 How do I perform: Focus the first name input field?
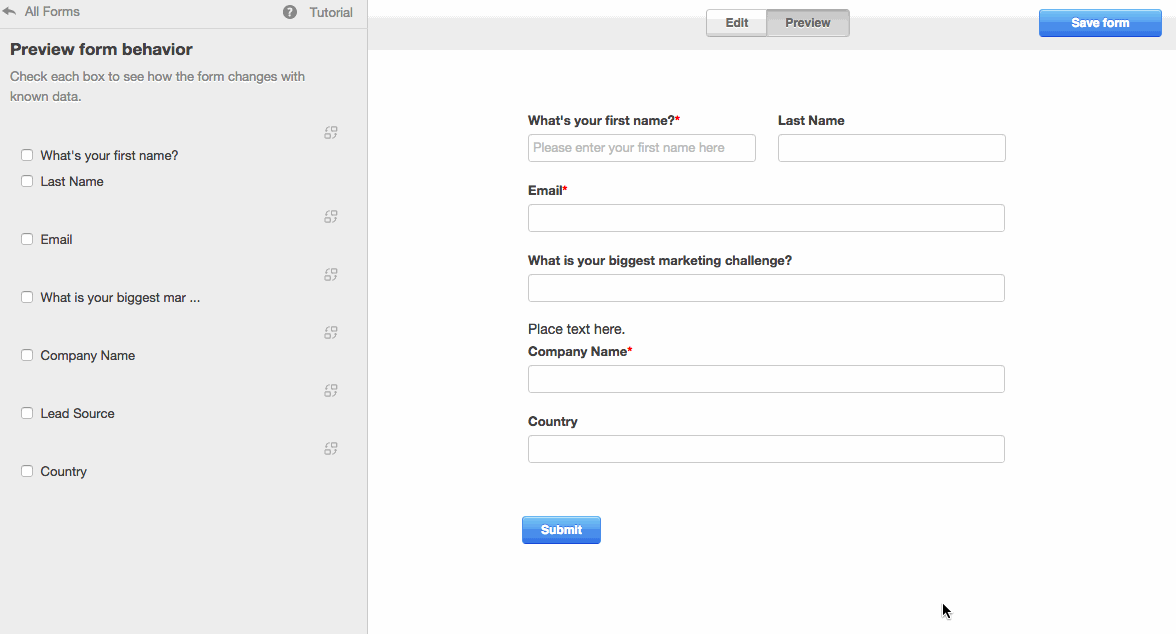[642, 148]
